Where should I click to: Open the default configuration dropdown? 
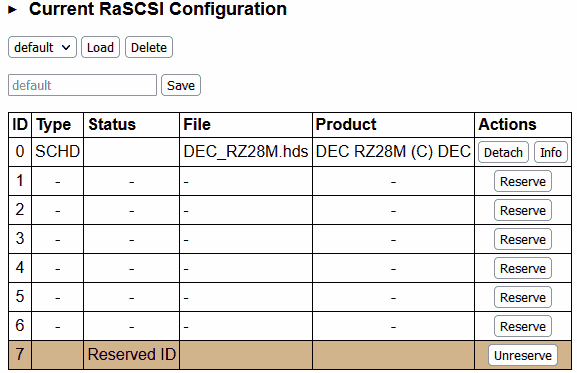coord(42,47)
